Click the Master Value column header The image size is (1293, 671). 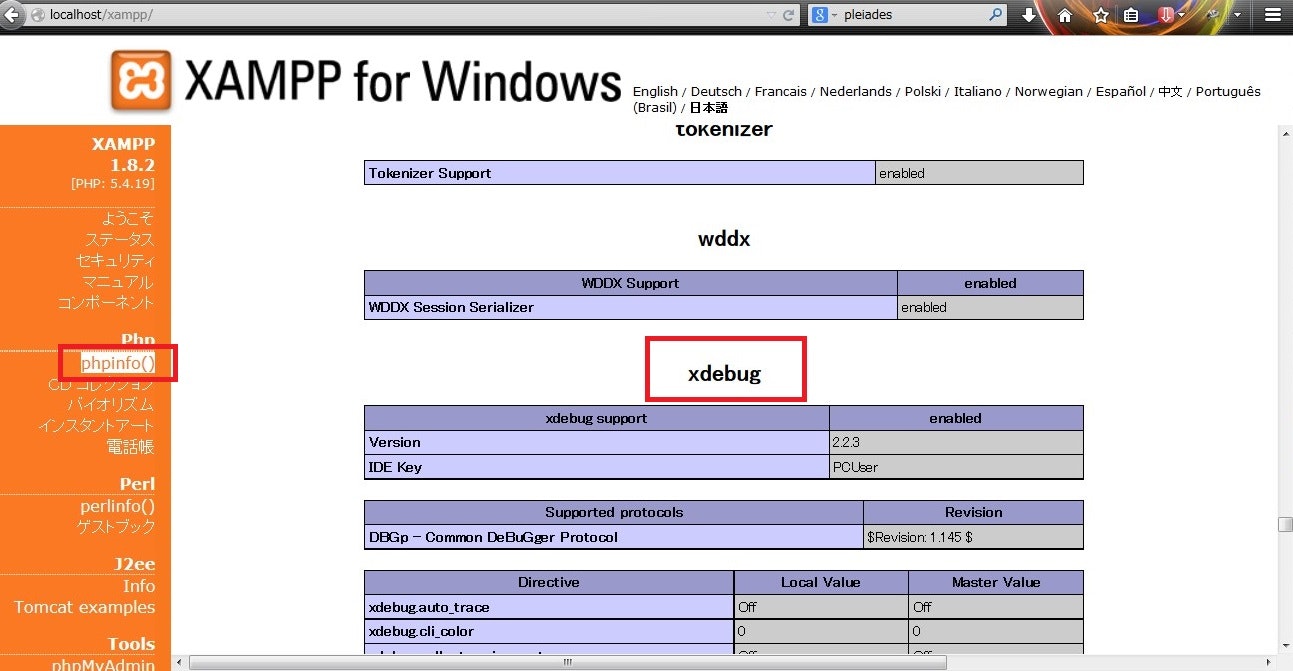pos(996,582)
